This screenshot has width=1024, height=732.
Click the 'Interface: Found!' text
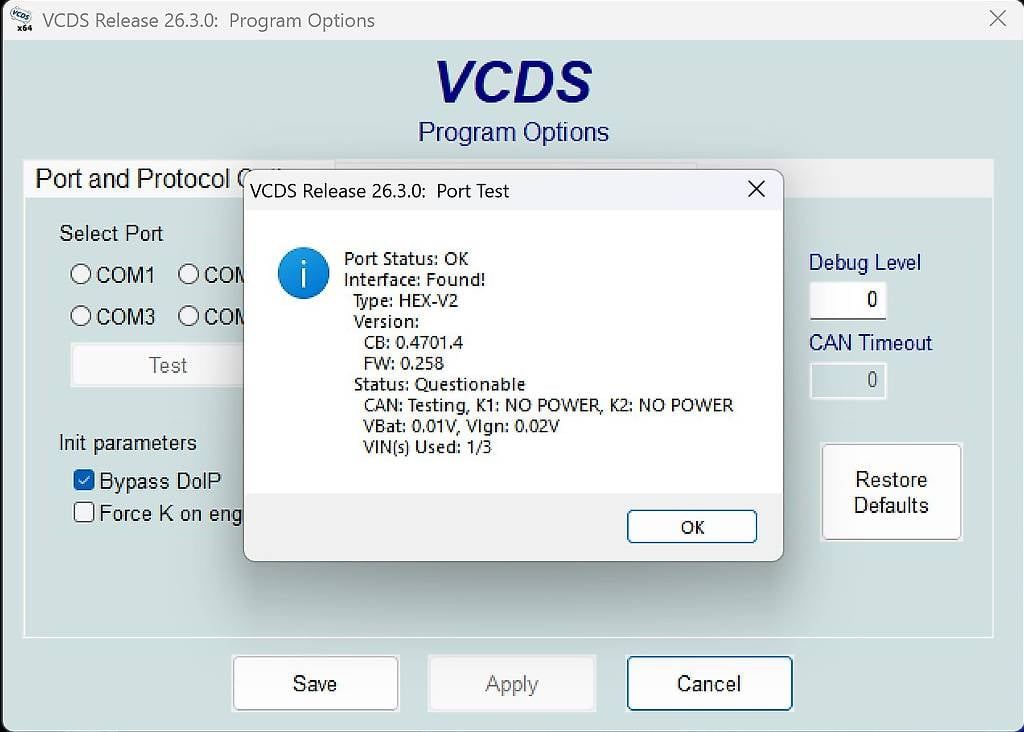pyautogui.click(x=415, y=279)
